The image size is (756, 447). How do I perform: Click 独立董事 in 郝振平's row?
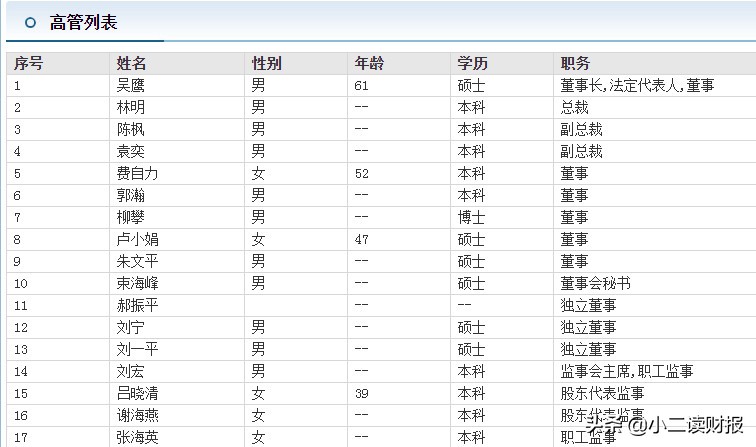(588, 305)
